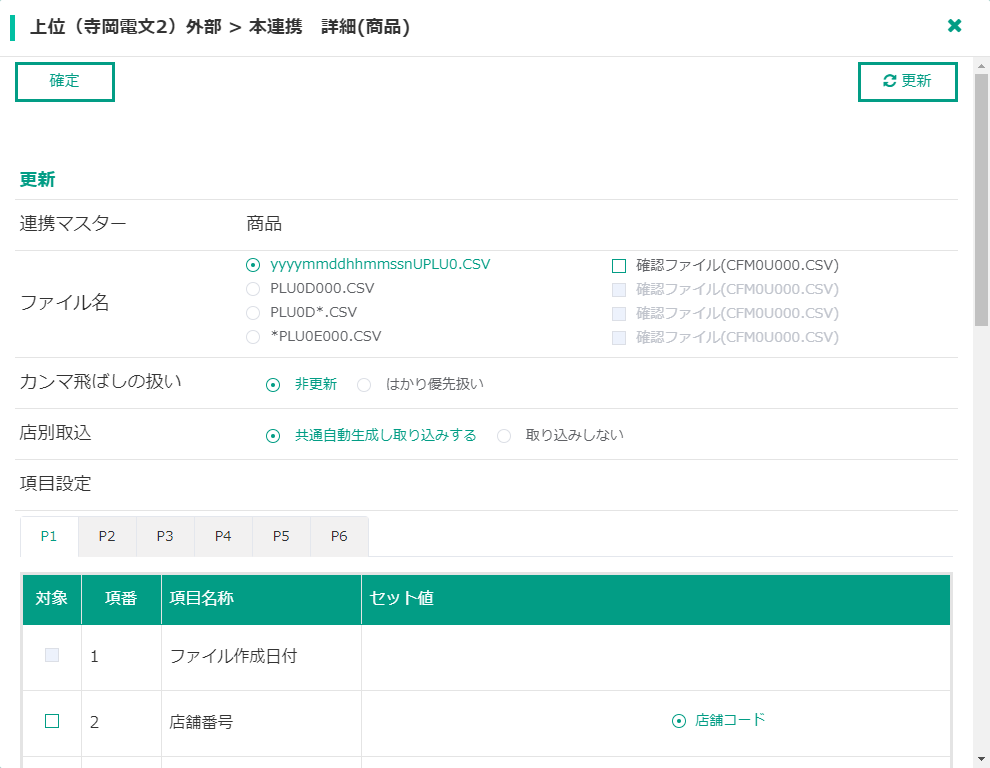Select the 店舗コード radio option
The image size is (990, 768).
(x=679, y=721)
